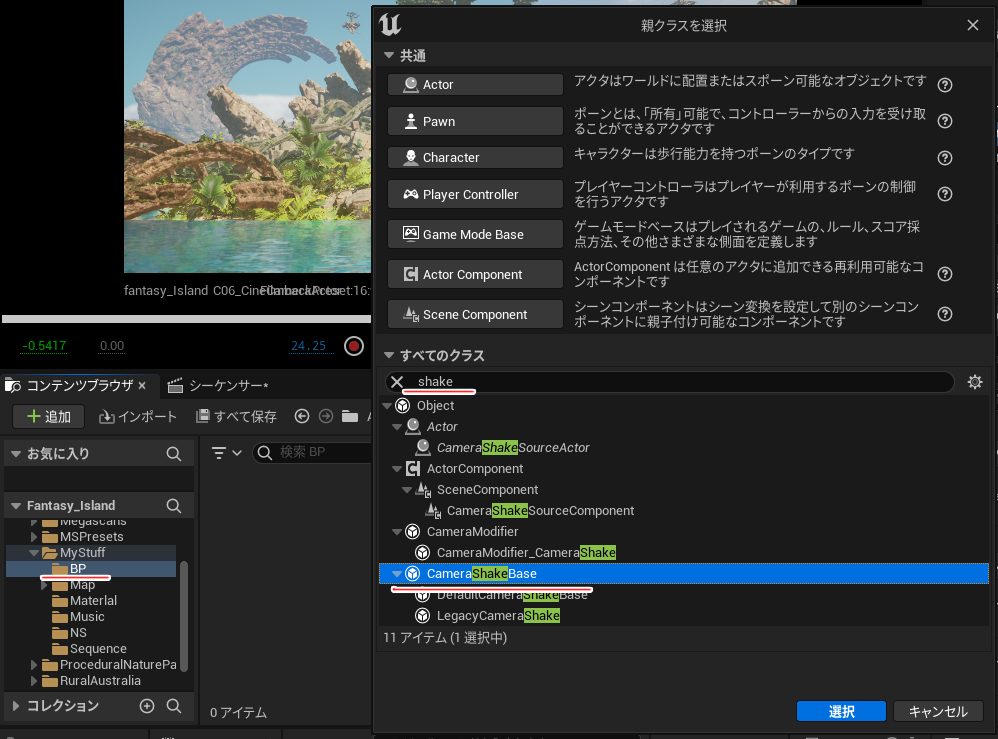The image size is (998, 739).
Task: Open class viewer settings gear
Action: pos(975,382)
